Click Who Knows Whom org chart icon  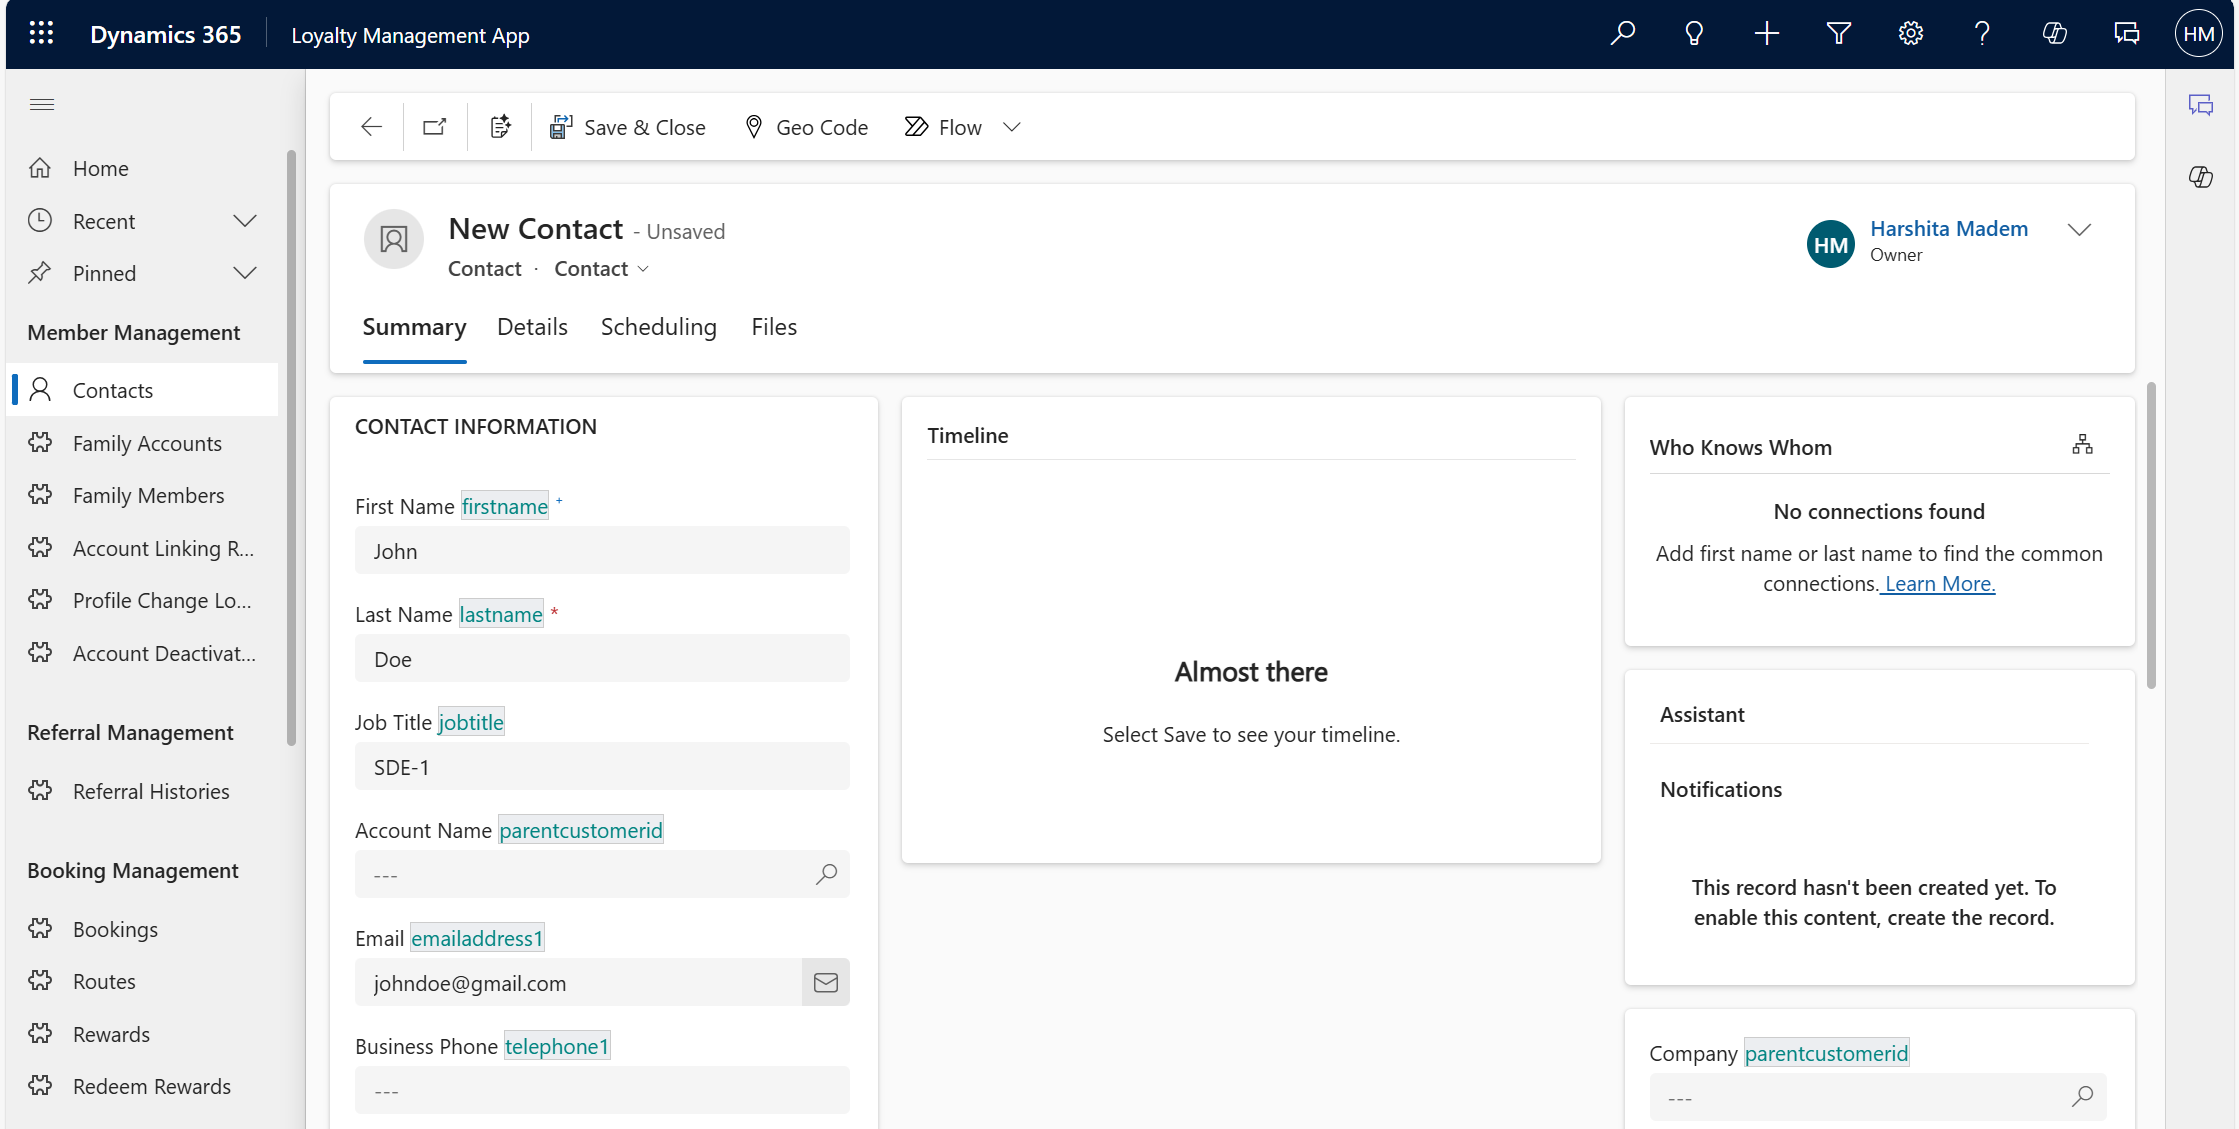[x=2082, y=445]
